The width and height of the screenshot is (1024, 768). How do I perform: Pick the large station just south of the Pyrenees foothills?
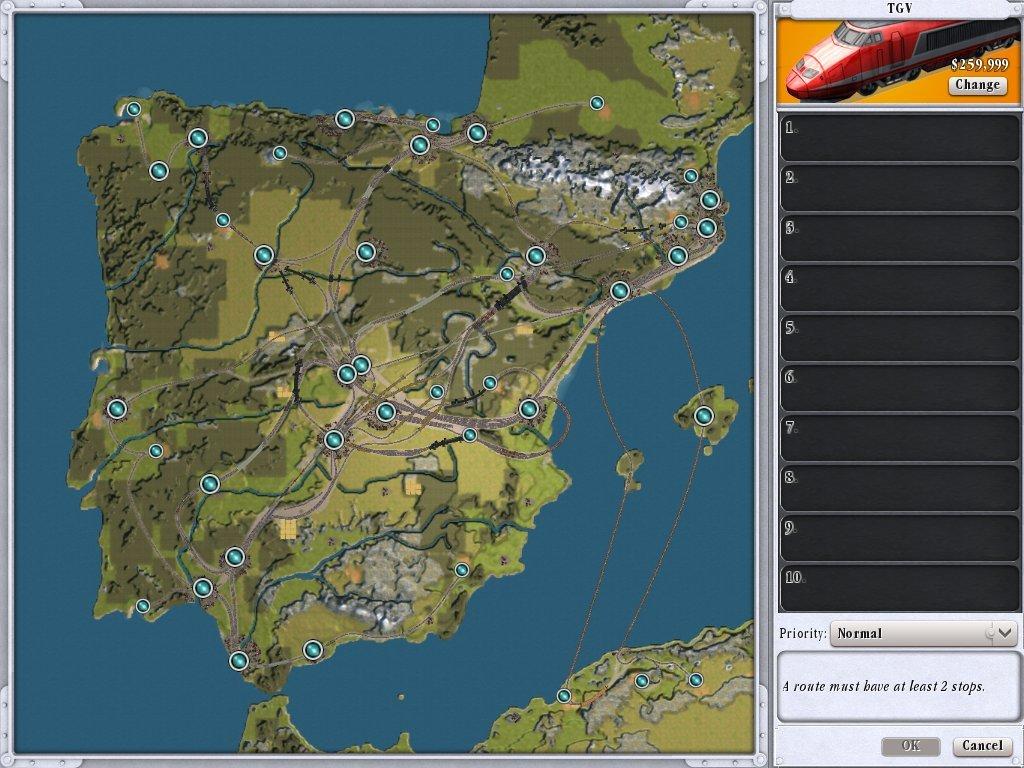point(536,256)
